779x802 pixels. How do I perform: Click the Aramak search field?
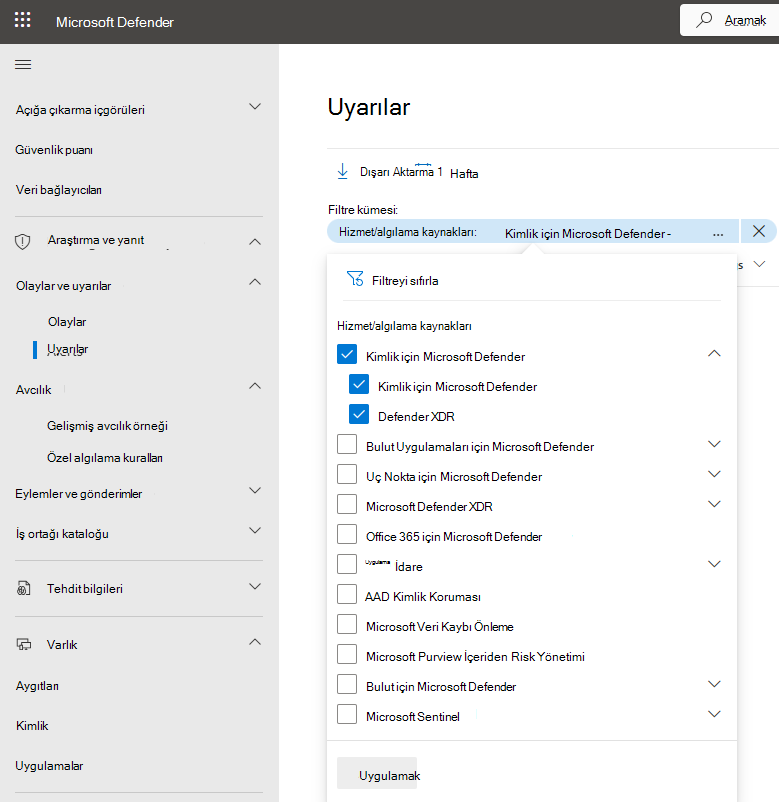729,20
